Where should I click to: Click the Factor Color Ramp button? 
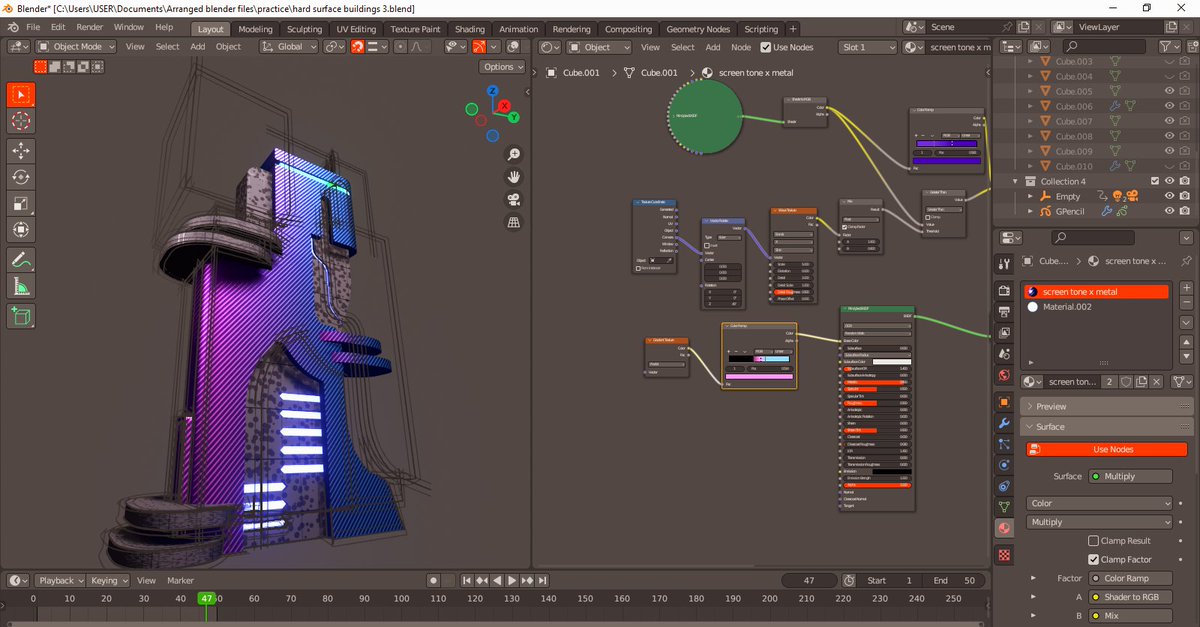tap(1130, 578)
